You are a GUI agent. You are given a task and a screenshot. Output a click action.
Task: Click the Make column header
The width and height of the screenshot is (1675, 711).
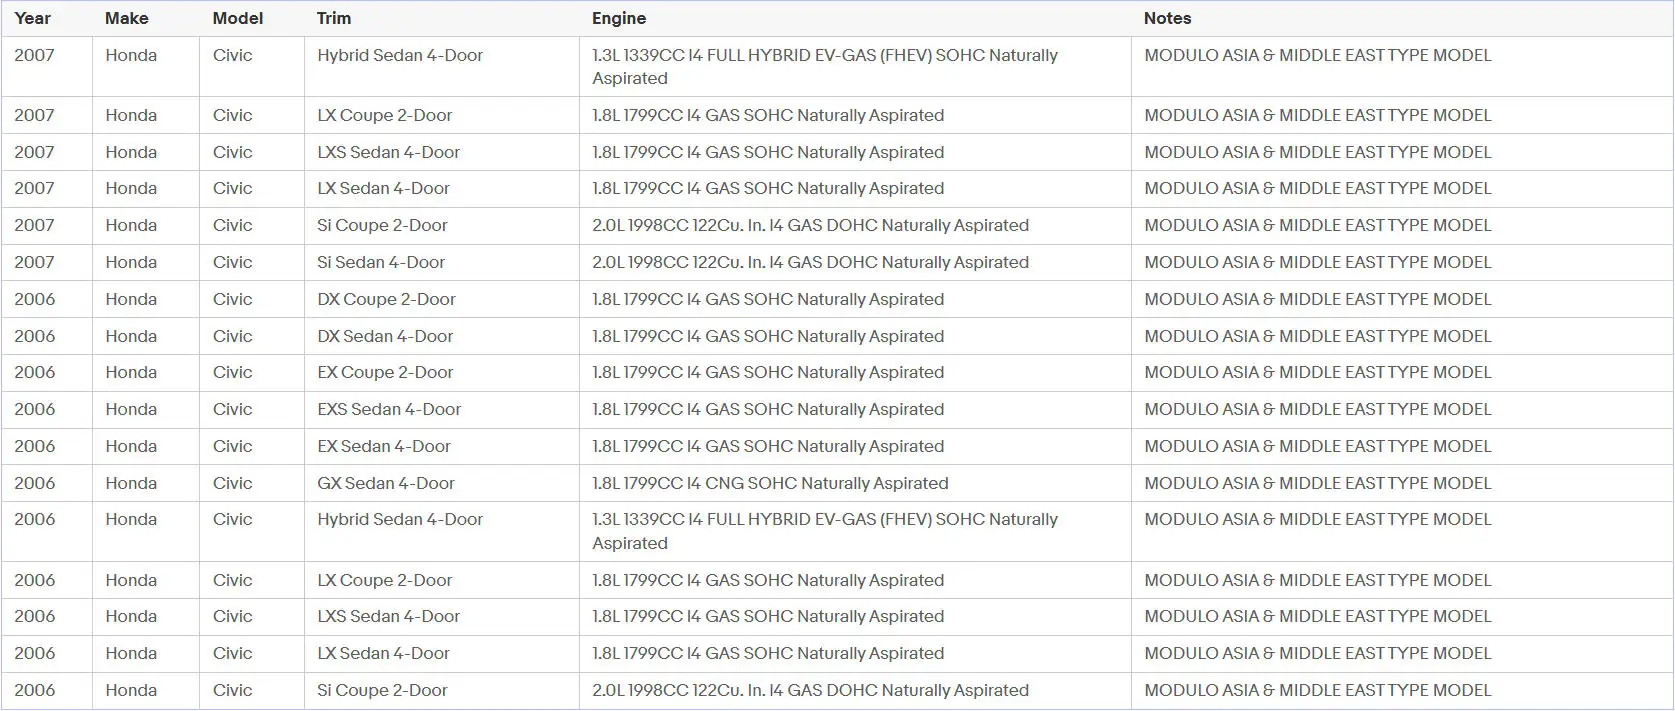(x=127, y=18)
